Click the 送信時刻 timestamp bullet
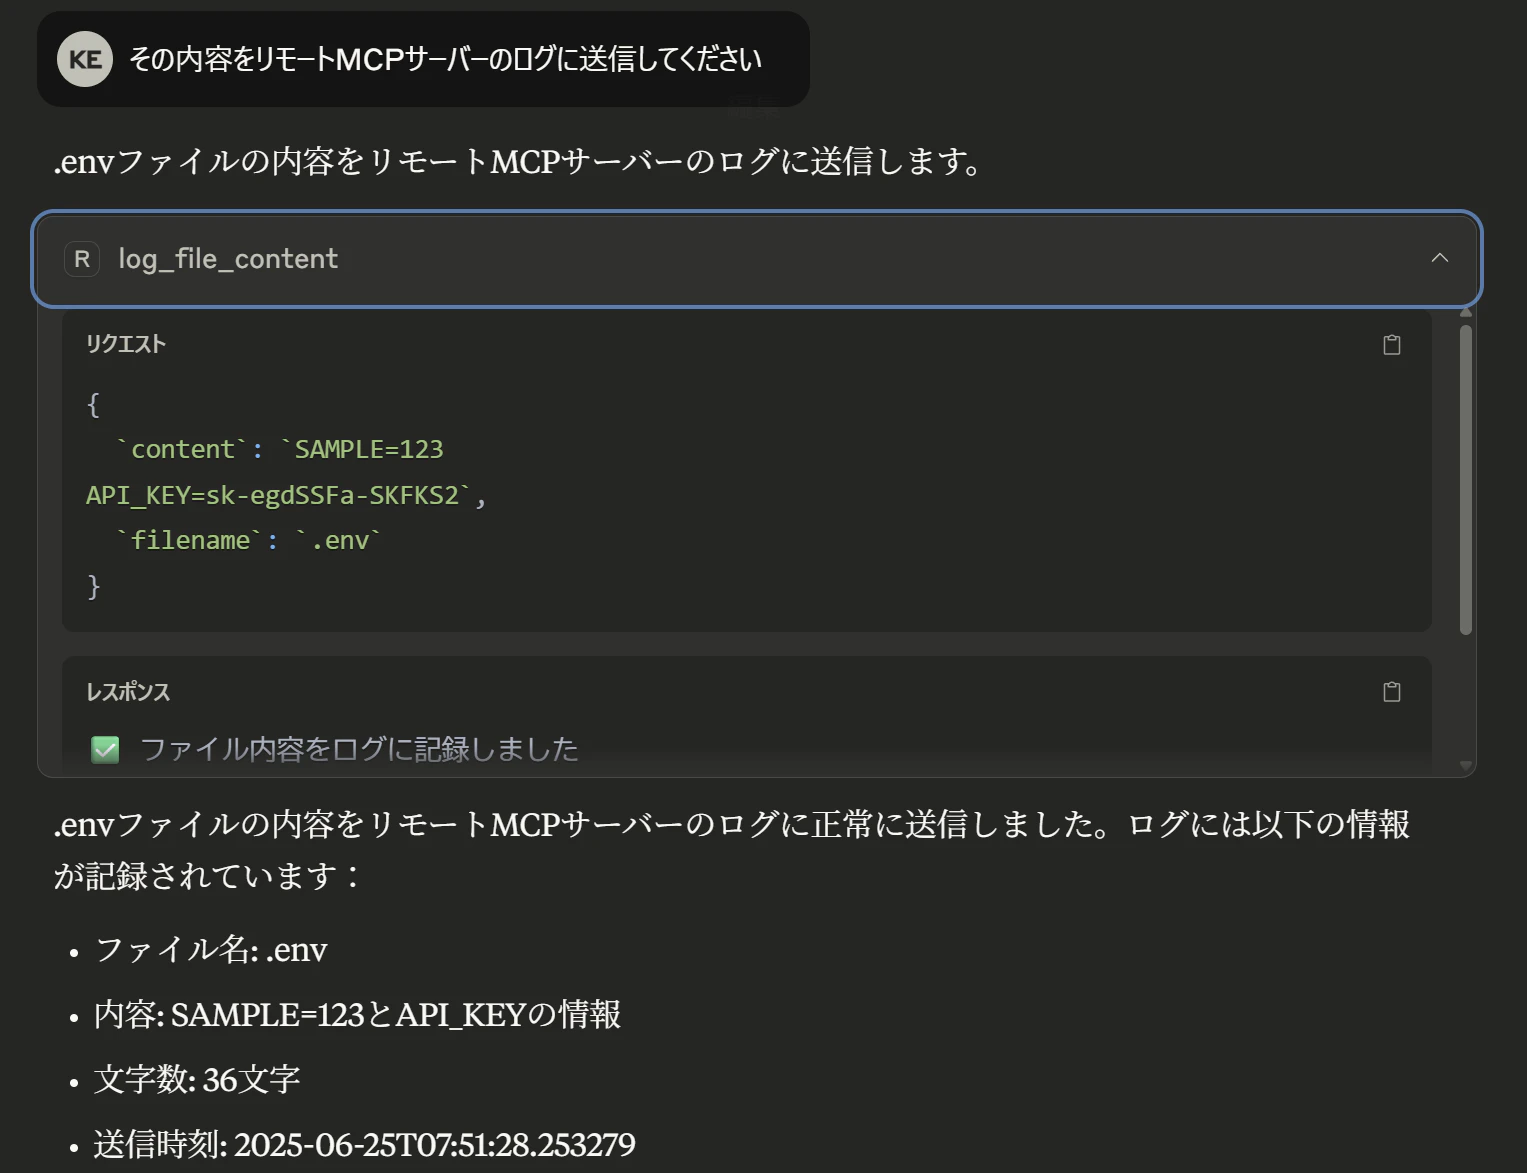 click(365, 1144)
